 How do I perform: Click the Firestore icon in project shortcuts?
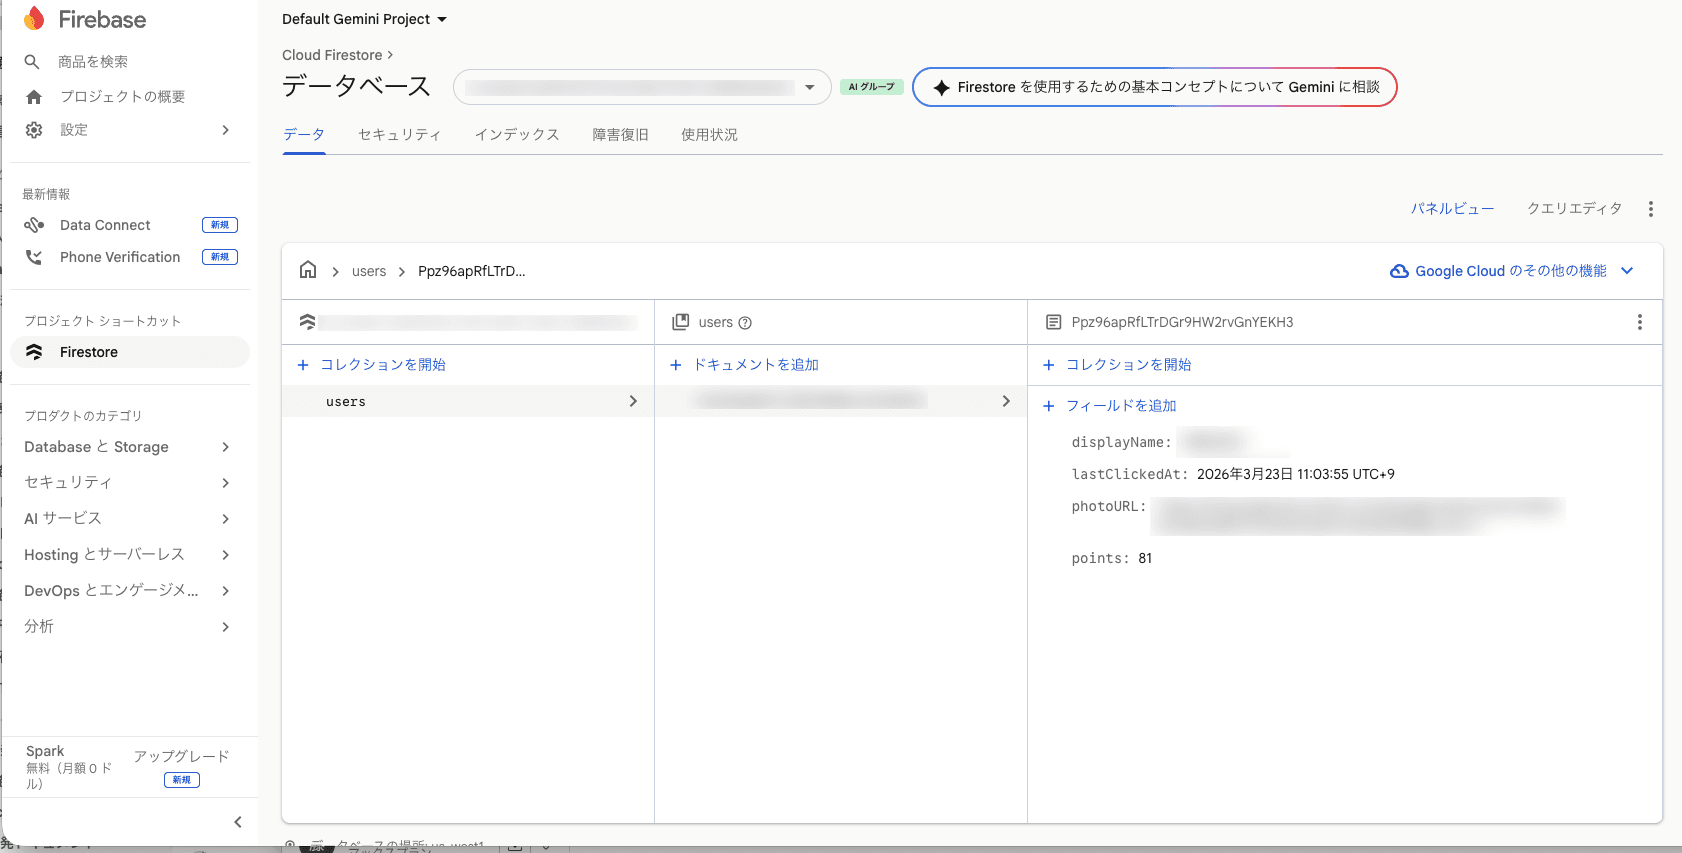pyautogui.click(x=34, y=352)
